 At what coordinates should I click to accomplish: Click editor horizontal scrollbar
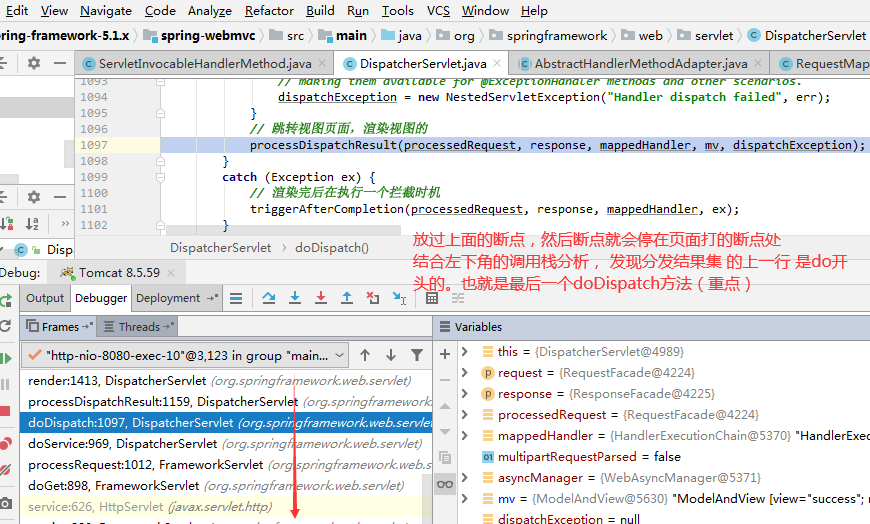[x=283, y=230]
